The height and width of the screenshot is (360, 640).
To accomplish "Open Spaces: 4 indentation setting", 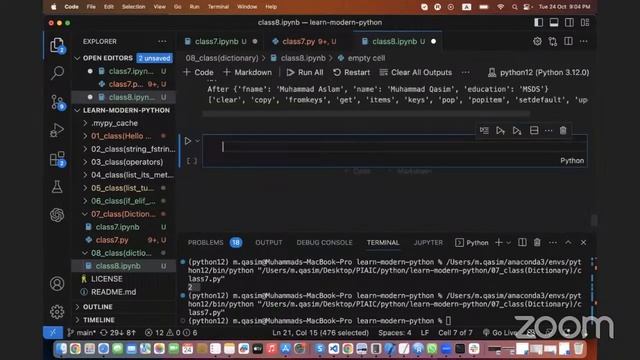I will click(395, 333).
